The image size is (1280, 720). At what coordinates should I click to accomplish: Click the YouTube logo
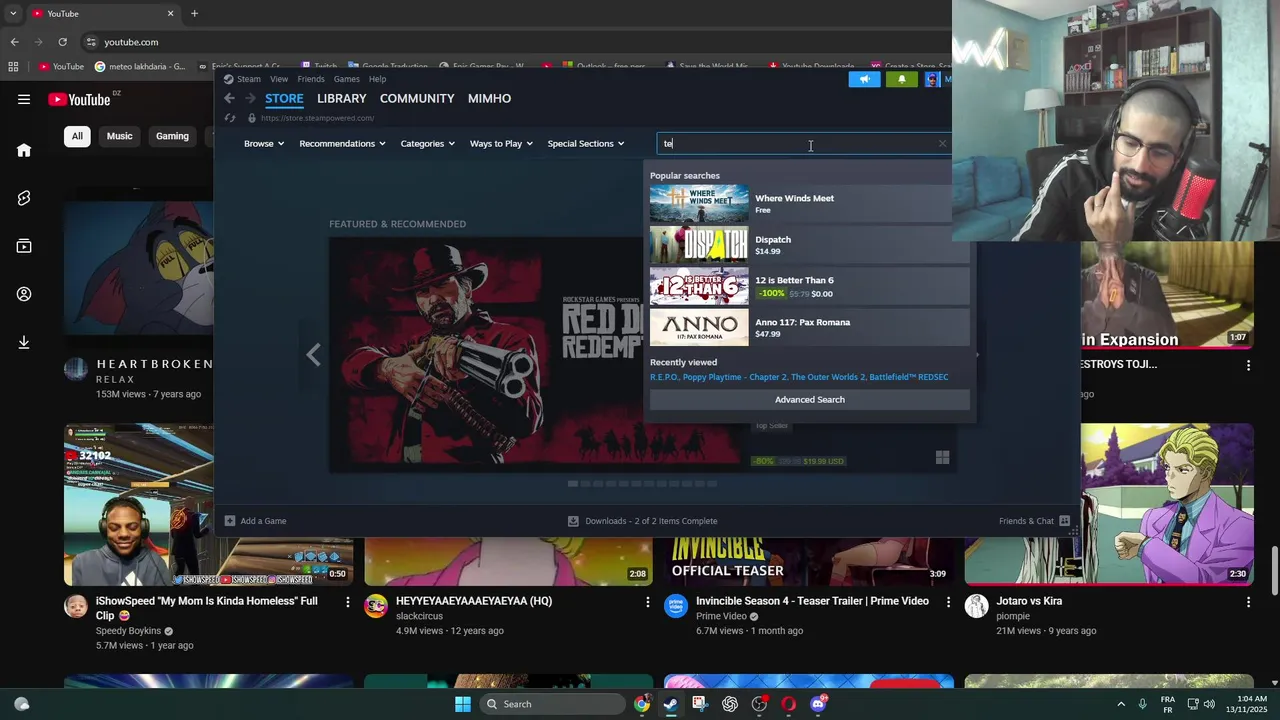(80, 99)
